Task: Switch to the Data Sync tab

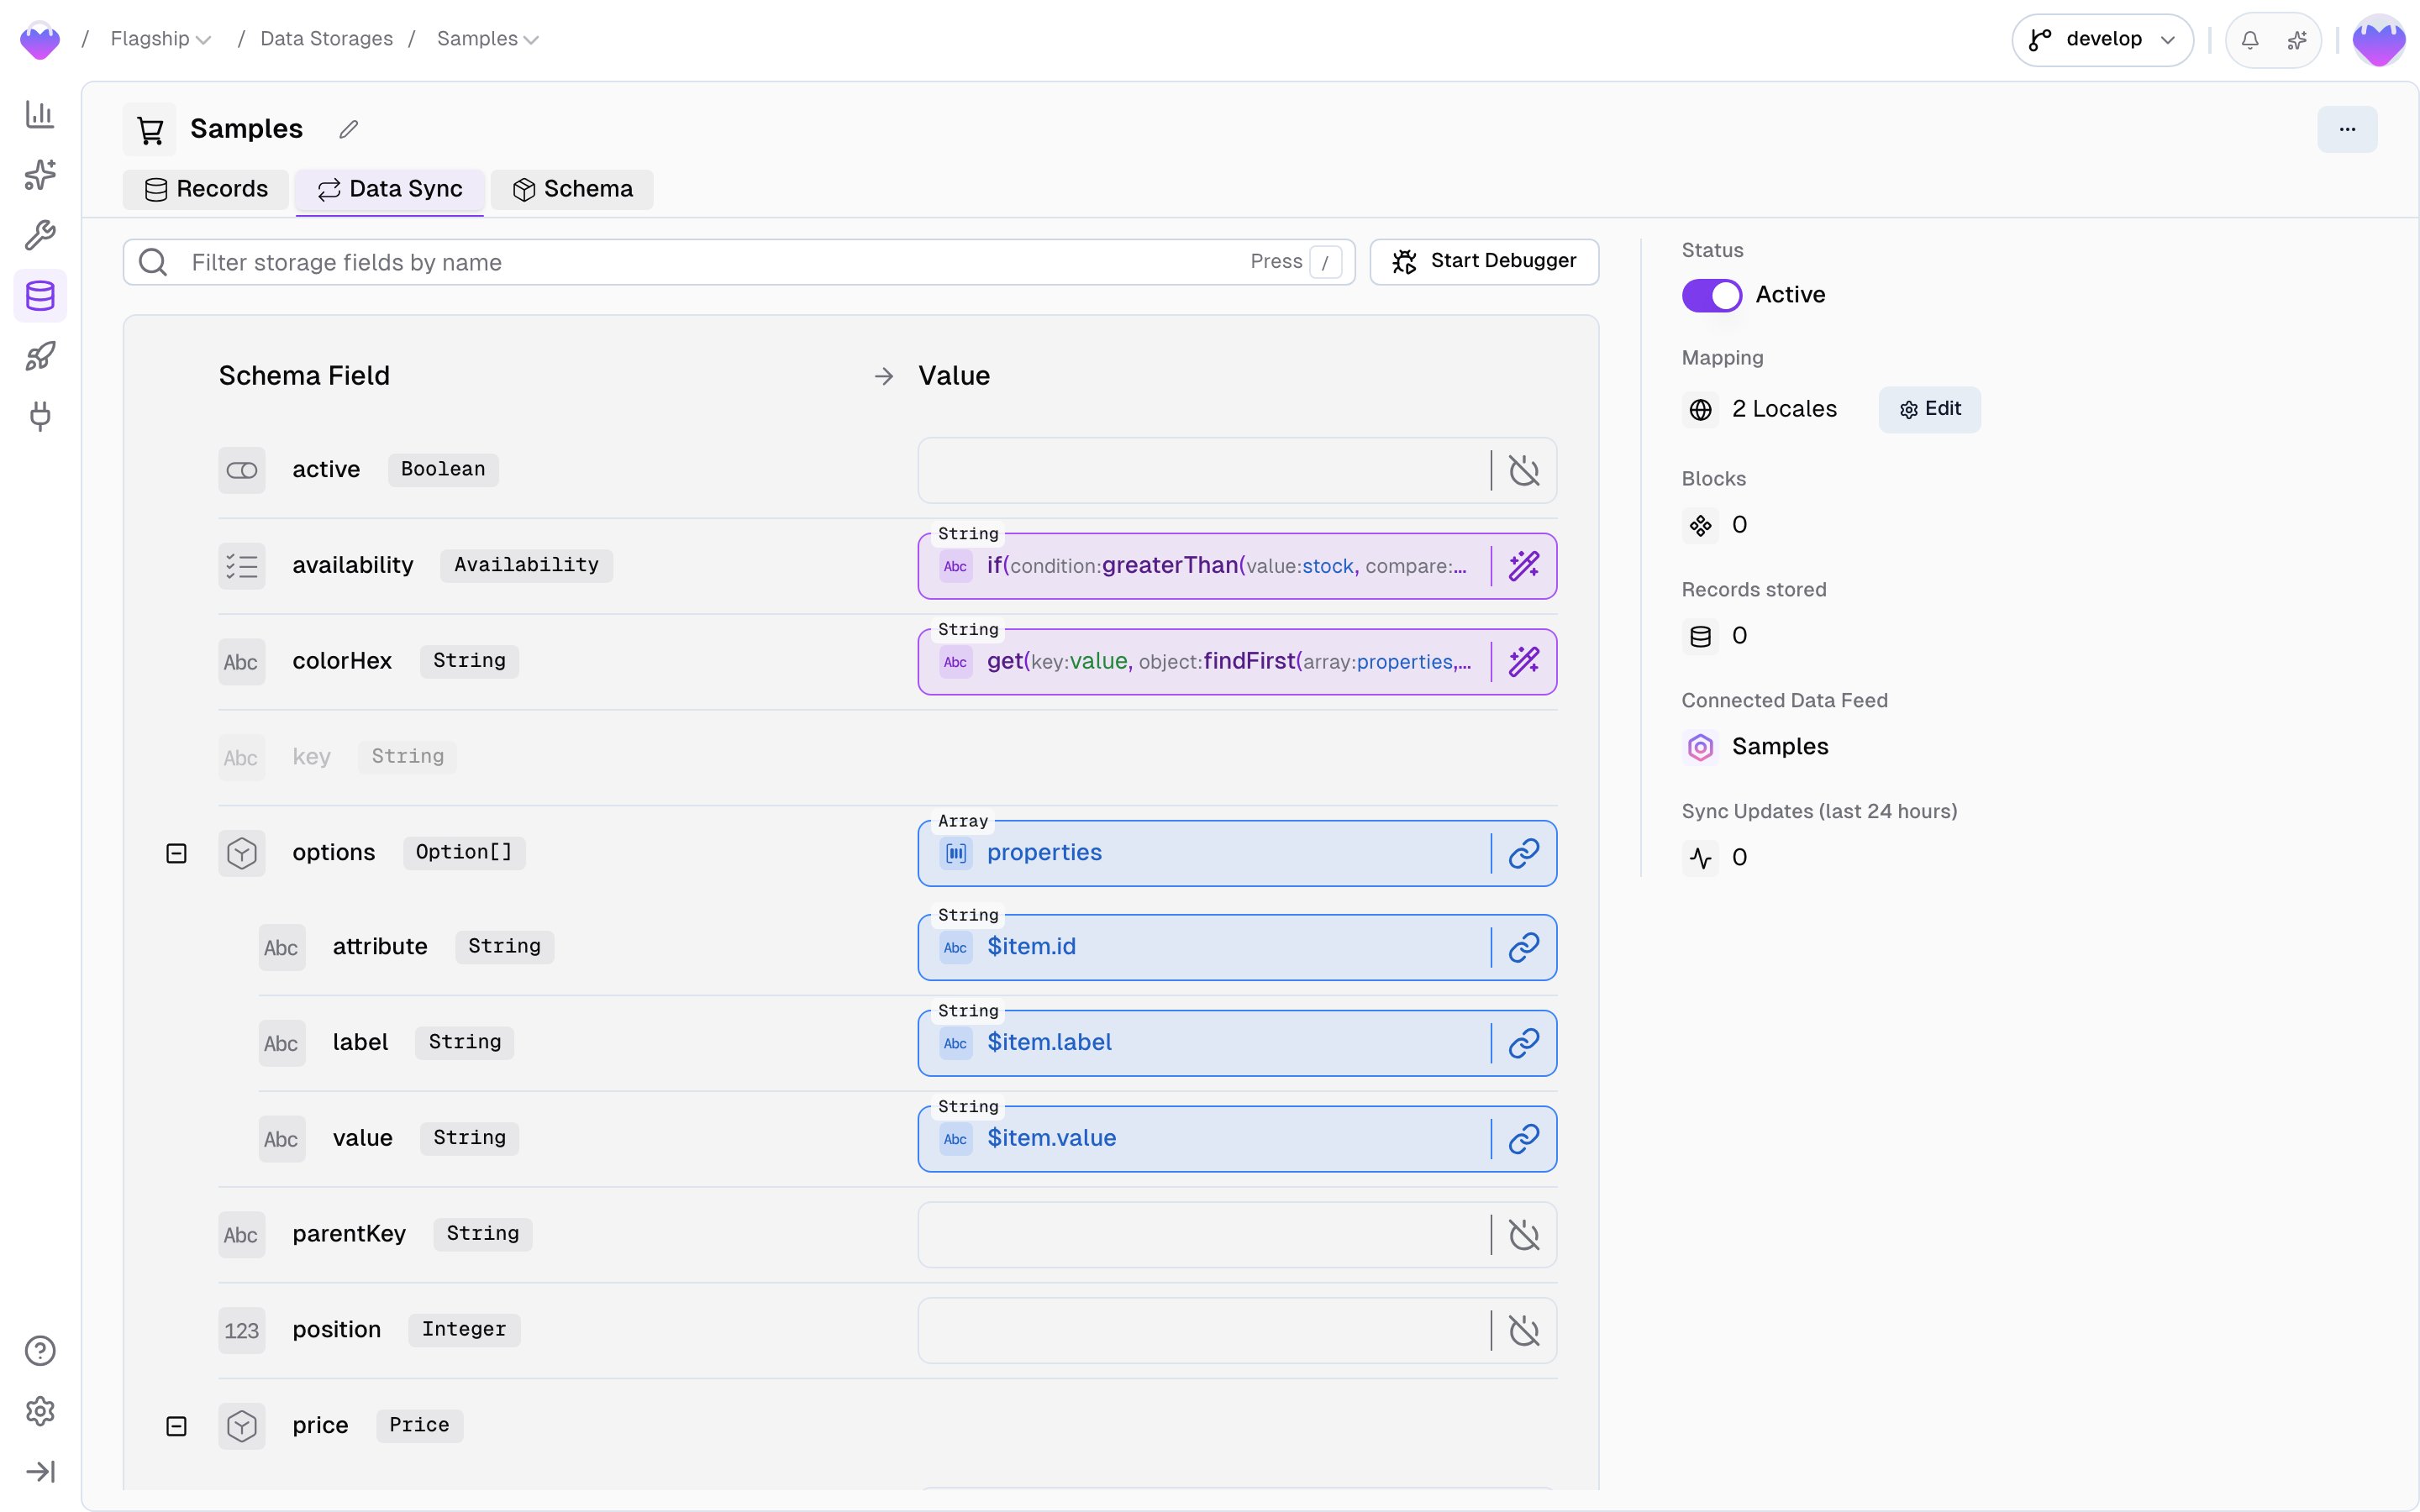Action: coord(390,189)
